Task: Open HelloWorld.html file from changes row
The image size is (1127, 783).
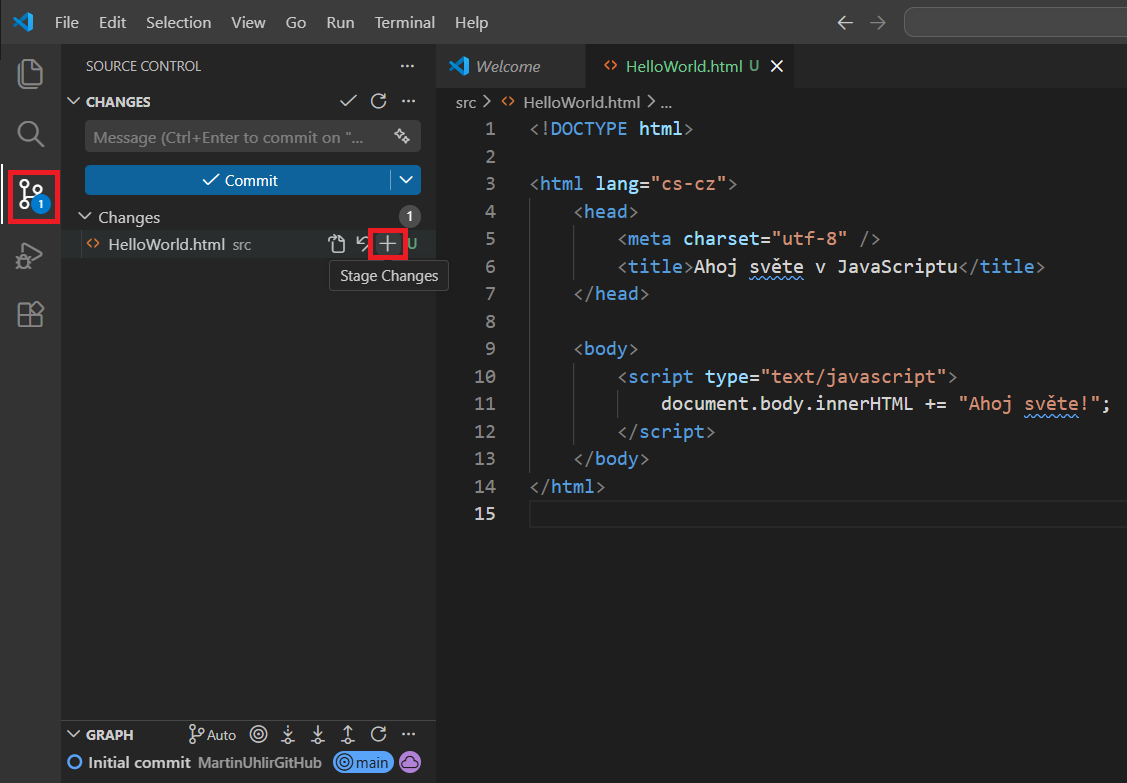Action: pyautogui.click(x=336, y=243)
